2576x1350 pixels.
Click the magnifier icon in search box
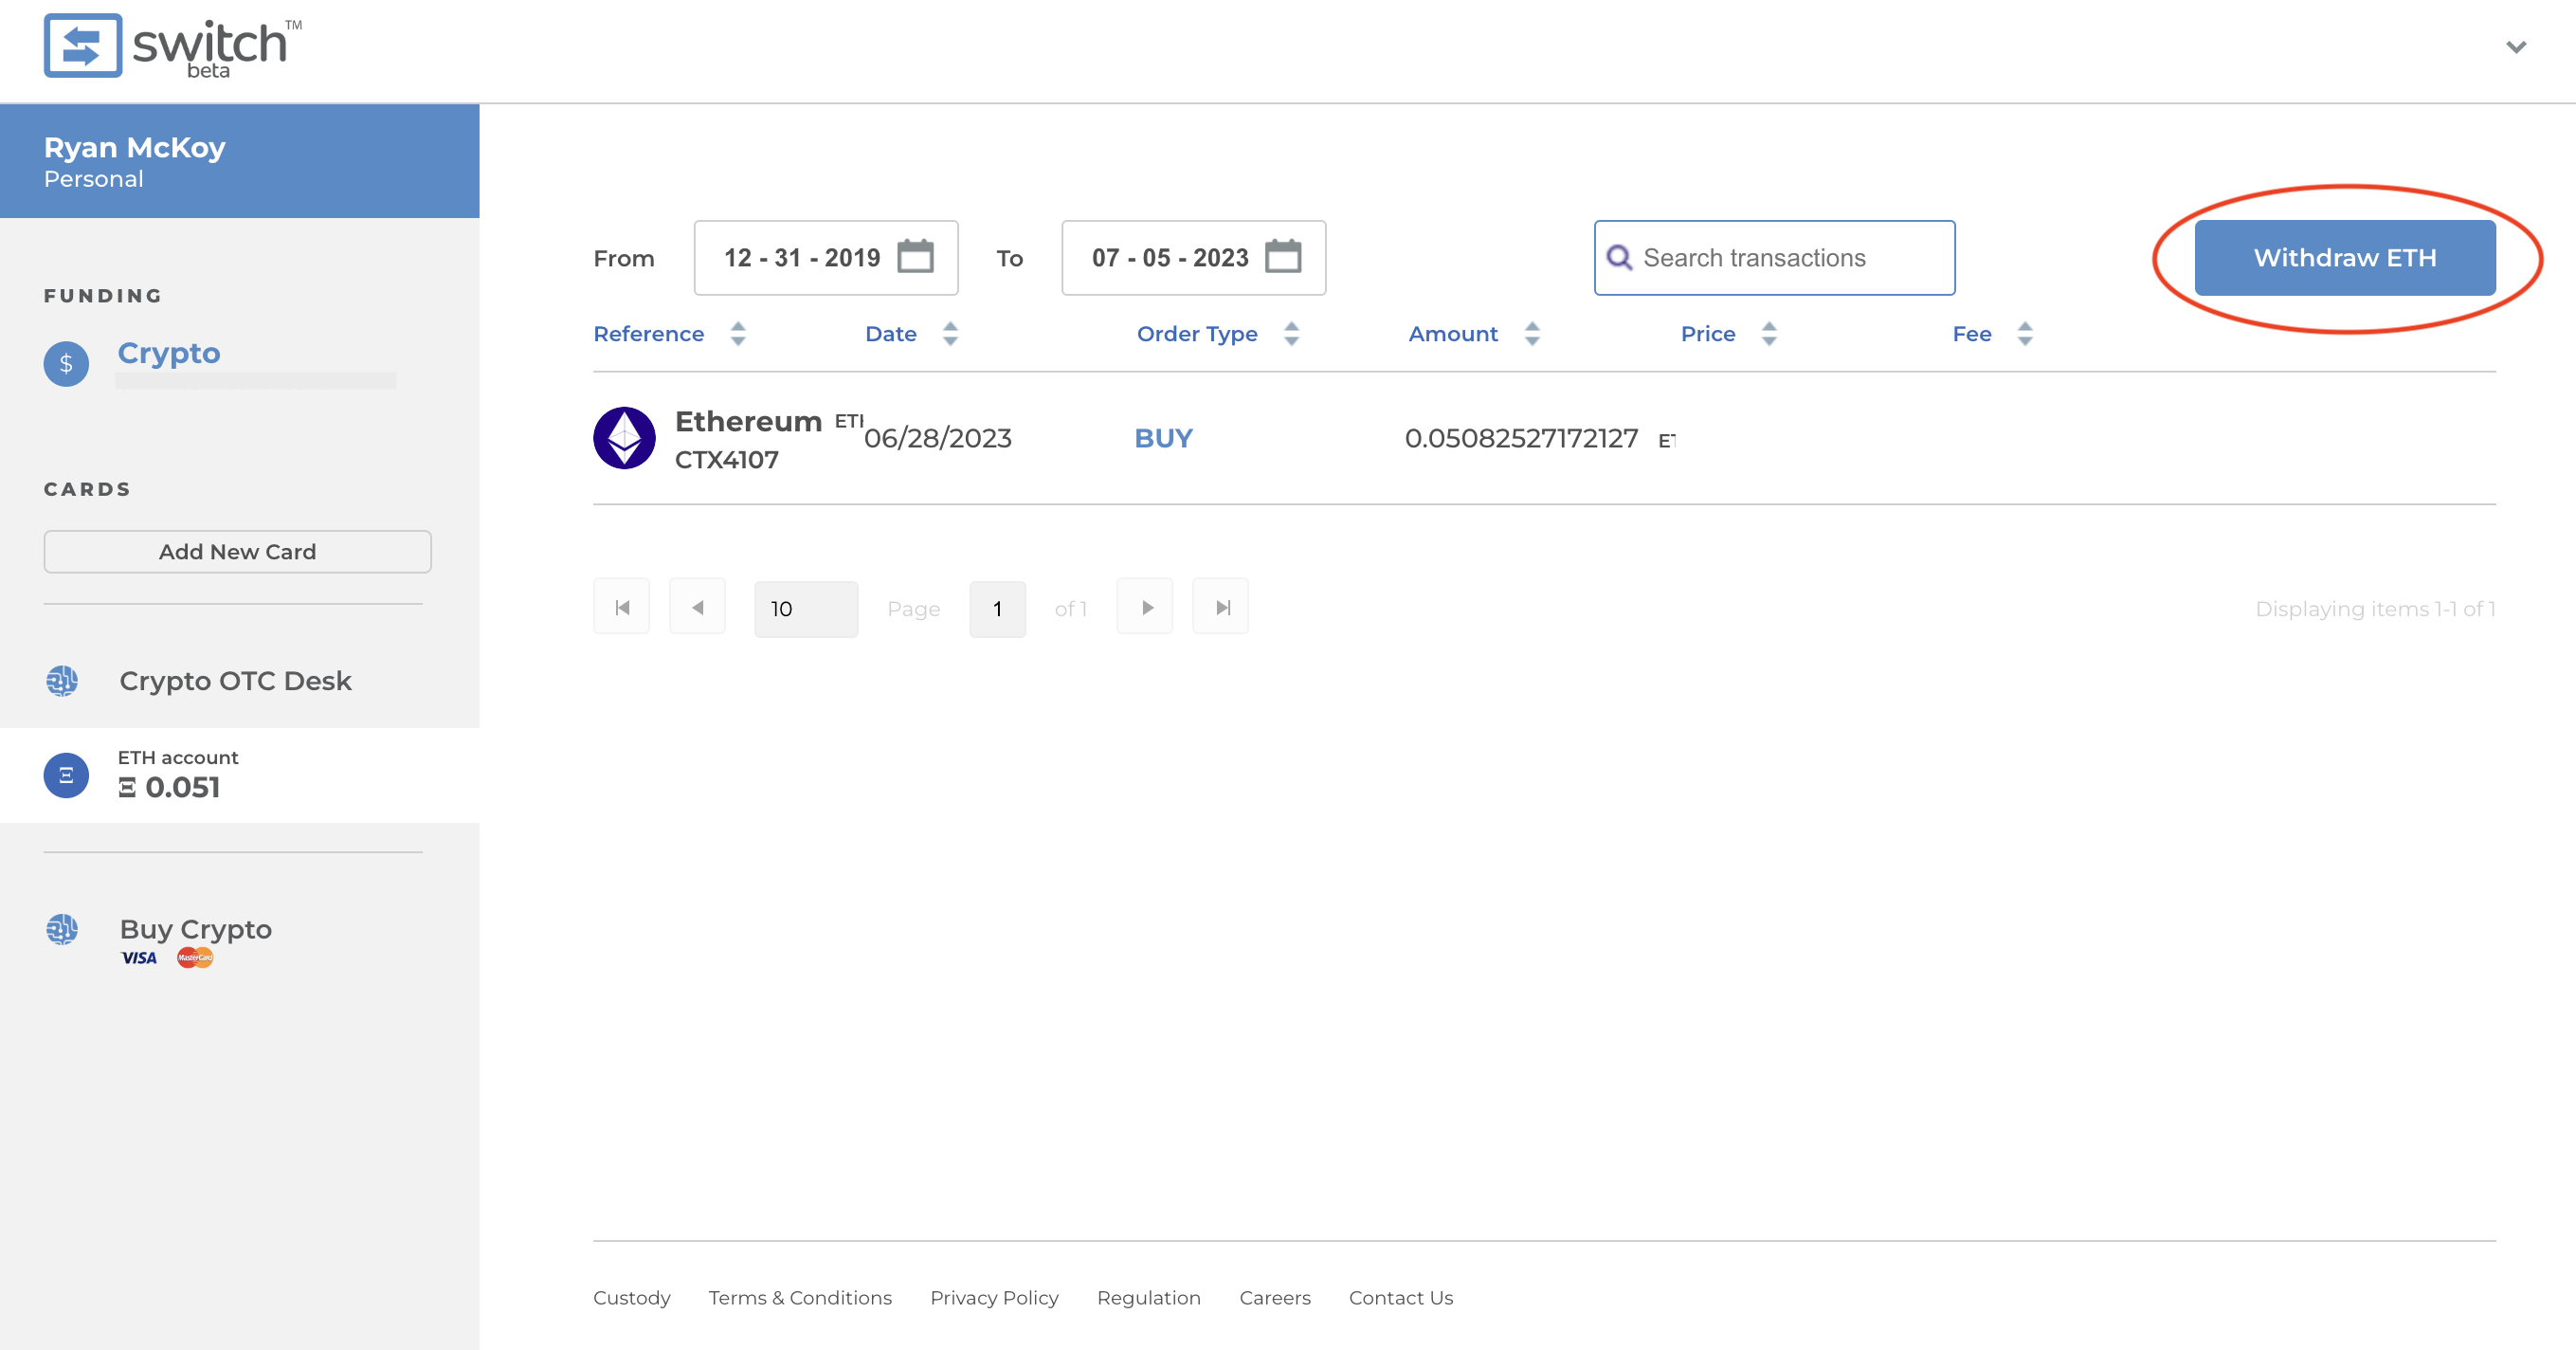(x=1619, y=258)
